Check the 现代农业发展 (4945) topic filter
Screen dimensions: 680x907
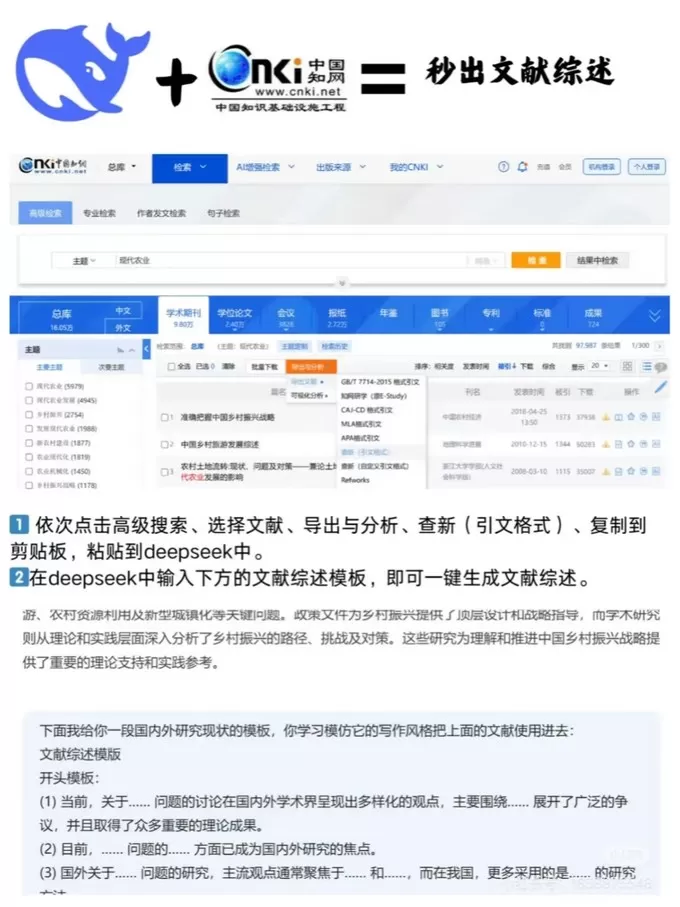tap(29, 400)
